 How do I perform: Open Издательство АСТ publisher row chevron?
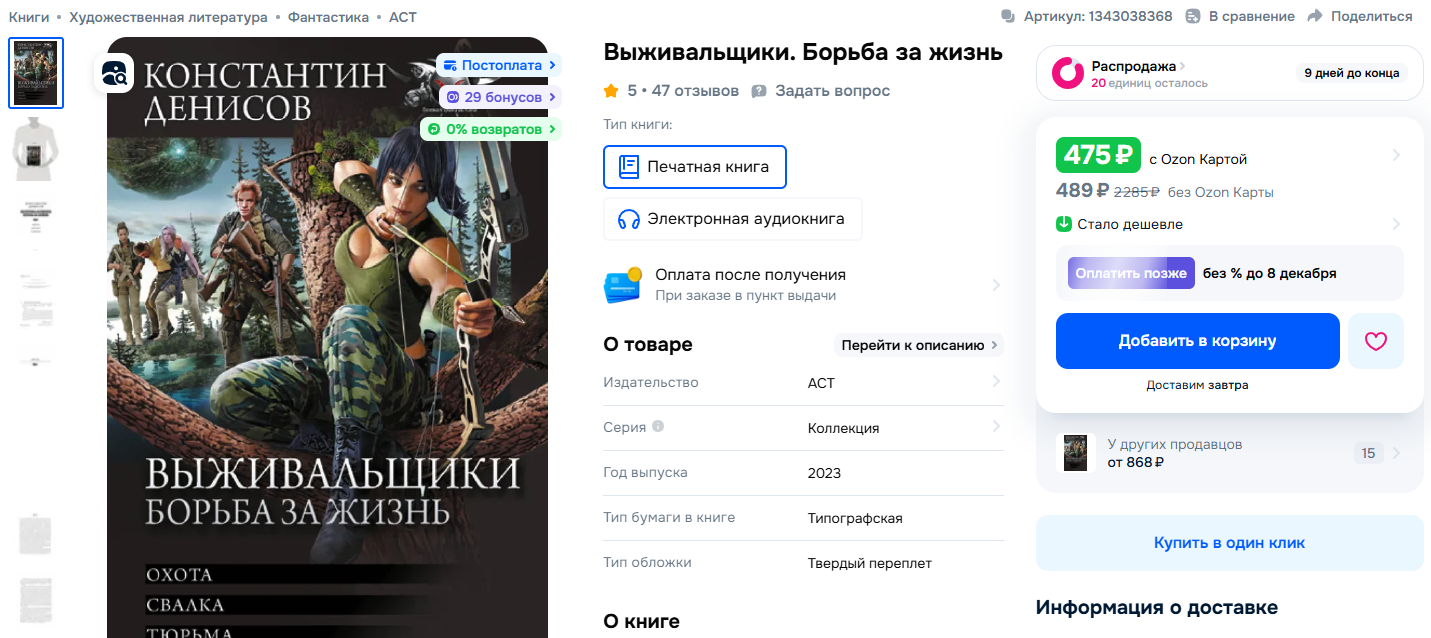(996, 381)
